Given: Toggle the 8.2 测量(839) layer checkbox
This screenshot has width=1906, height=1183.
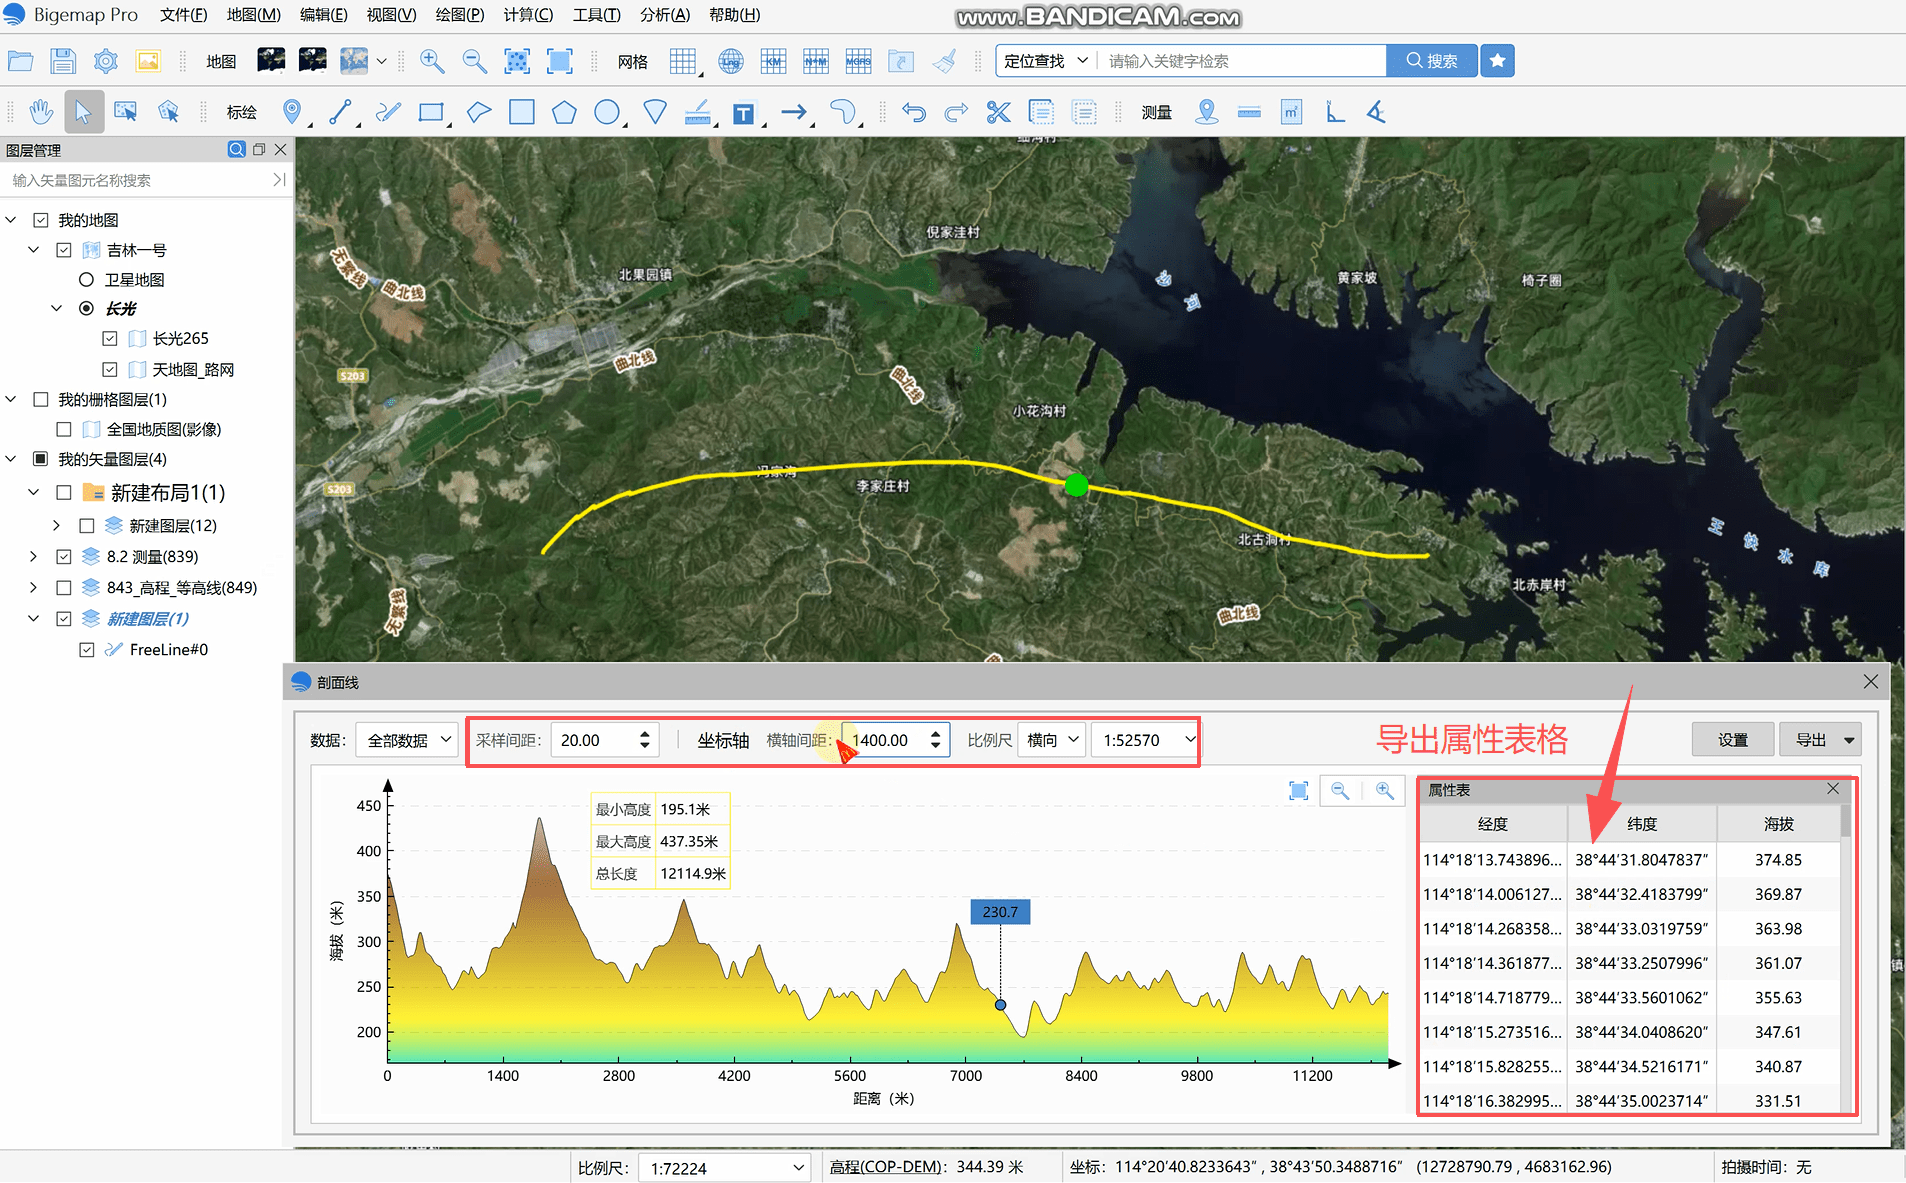Looking at the screenshot, I should point(64,557).
